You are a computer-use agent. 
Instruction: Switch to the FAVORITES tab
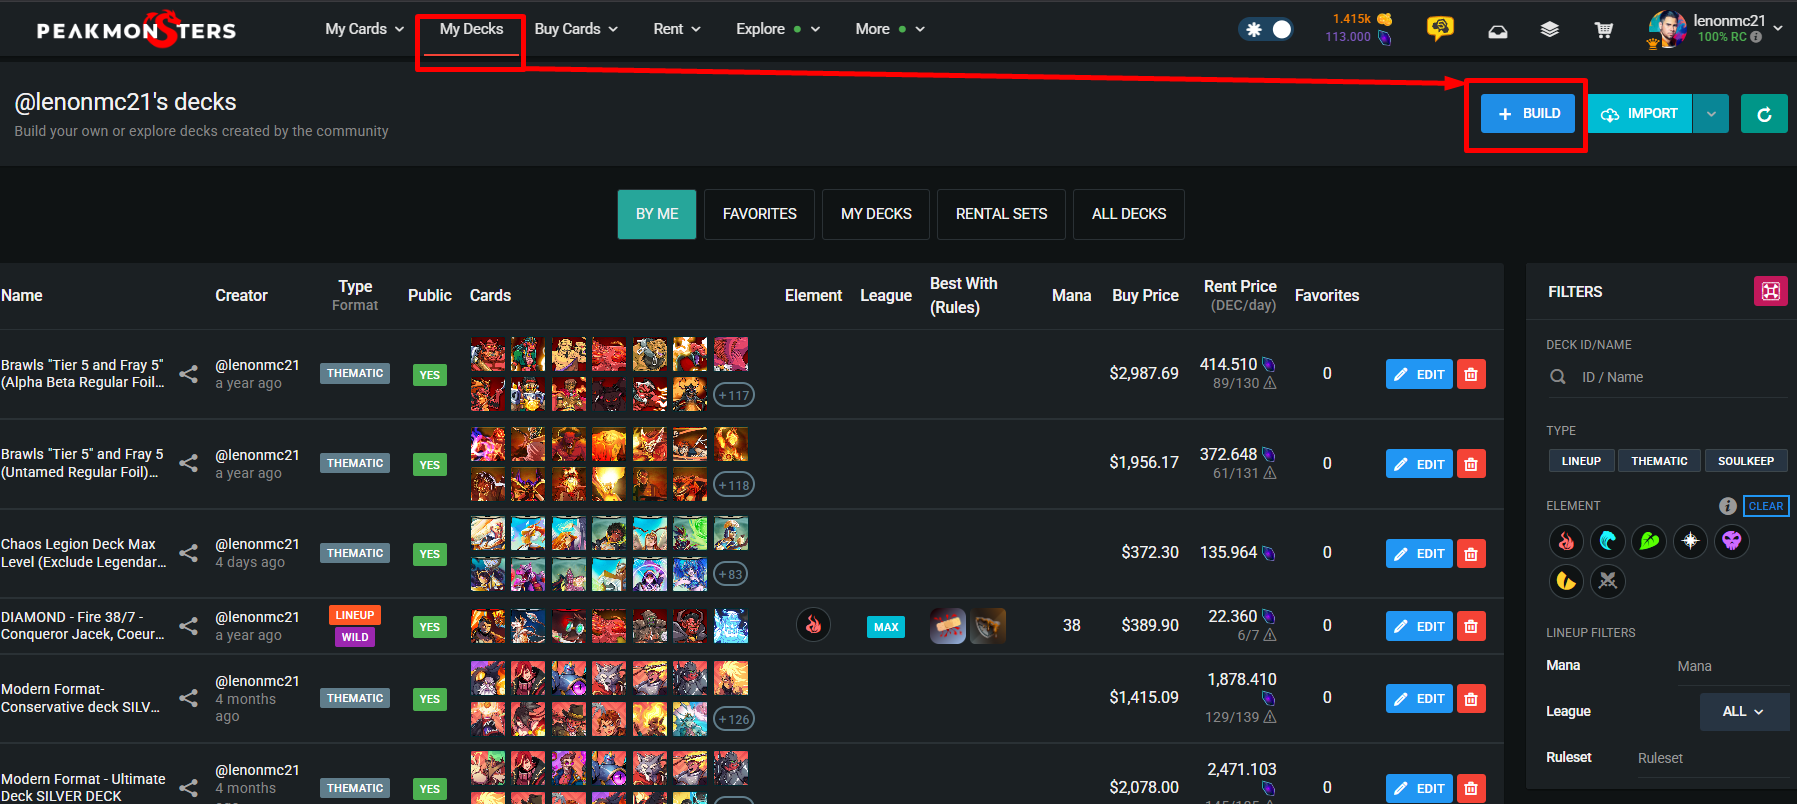(x=760, y=214)
